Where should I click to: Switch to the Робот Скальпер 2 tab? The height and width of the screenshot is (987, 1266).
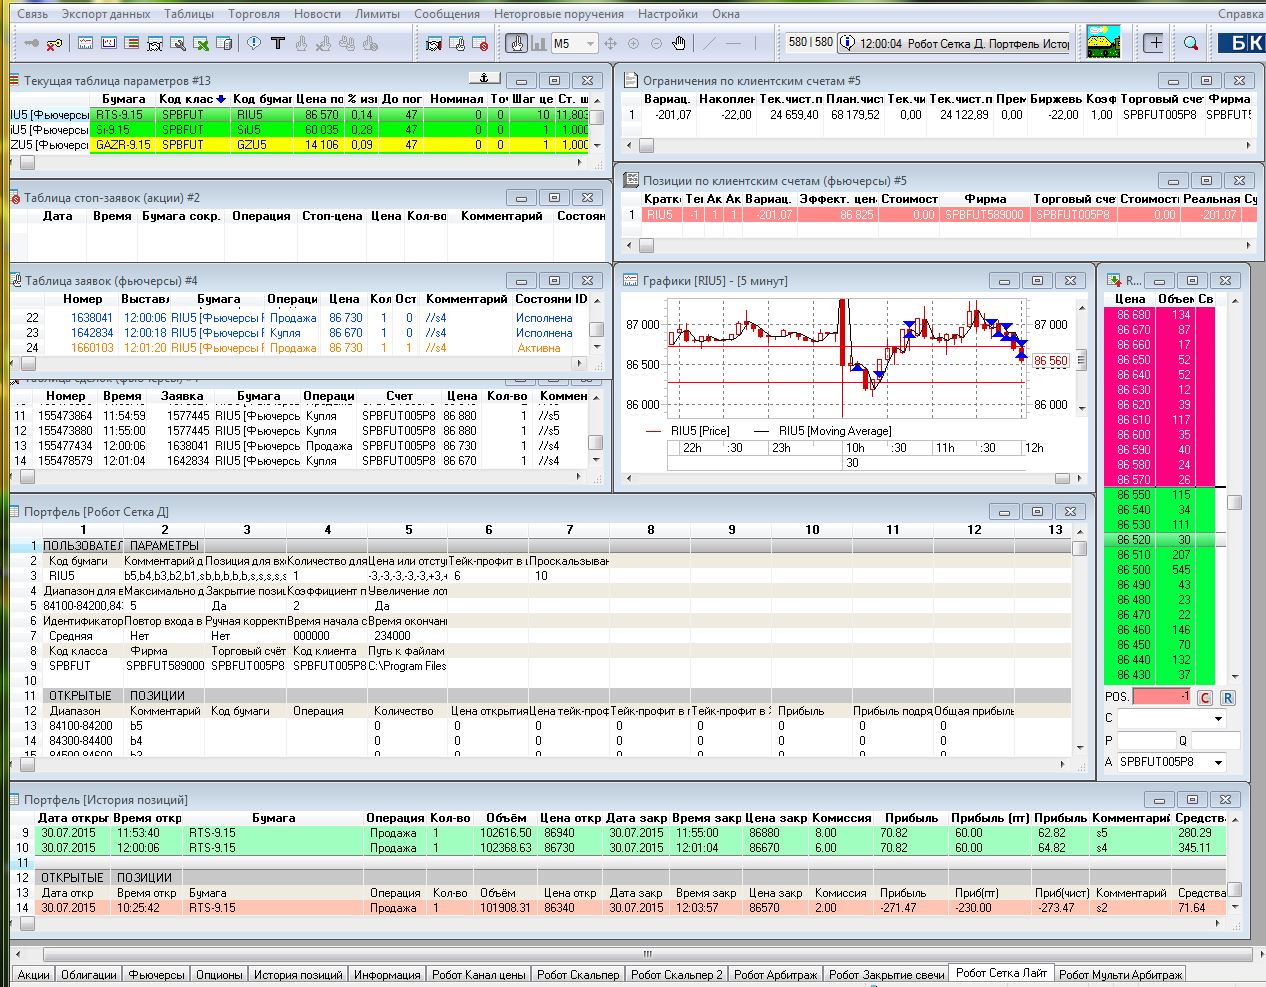675,974
